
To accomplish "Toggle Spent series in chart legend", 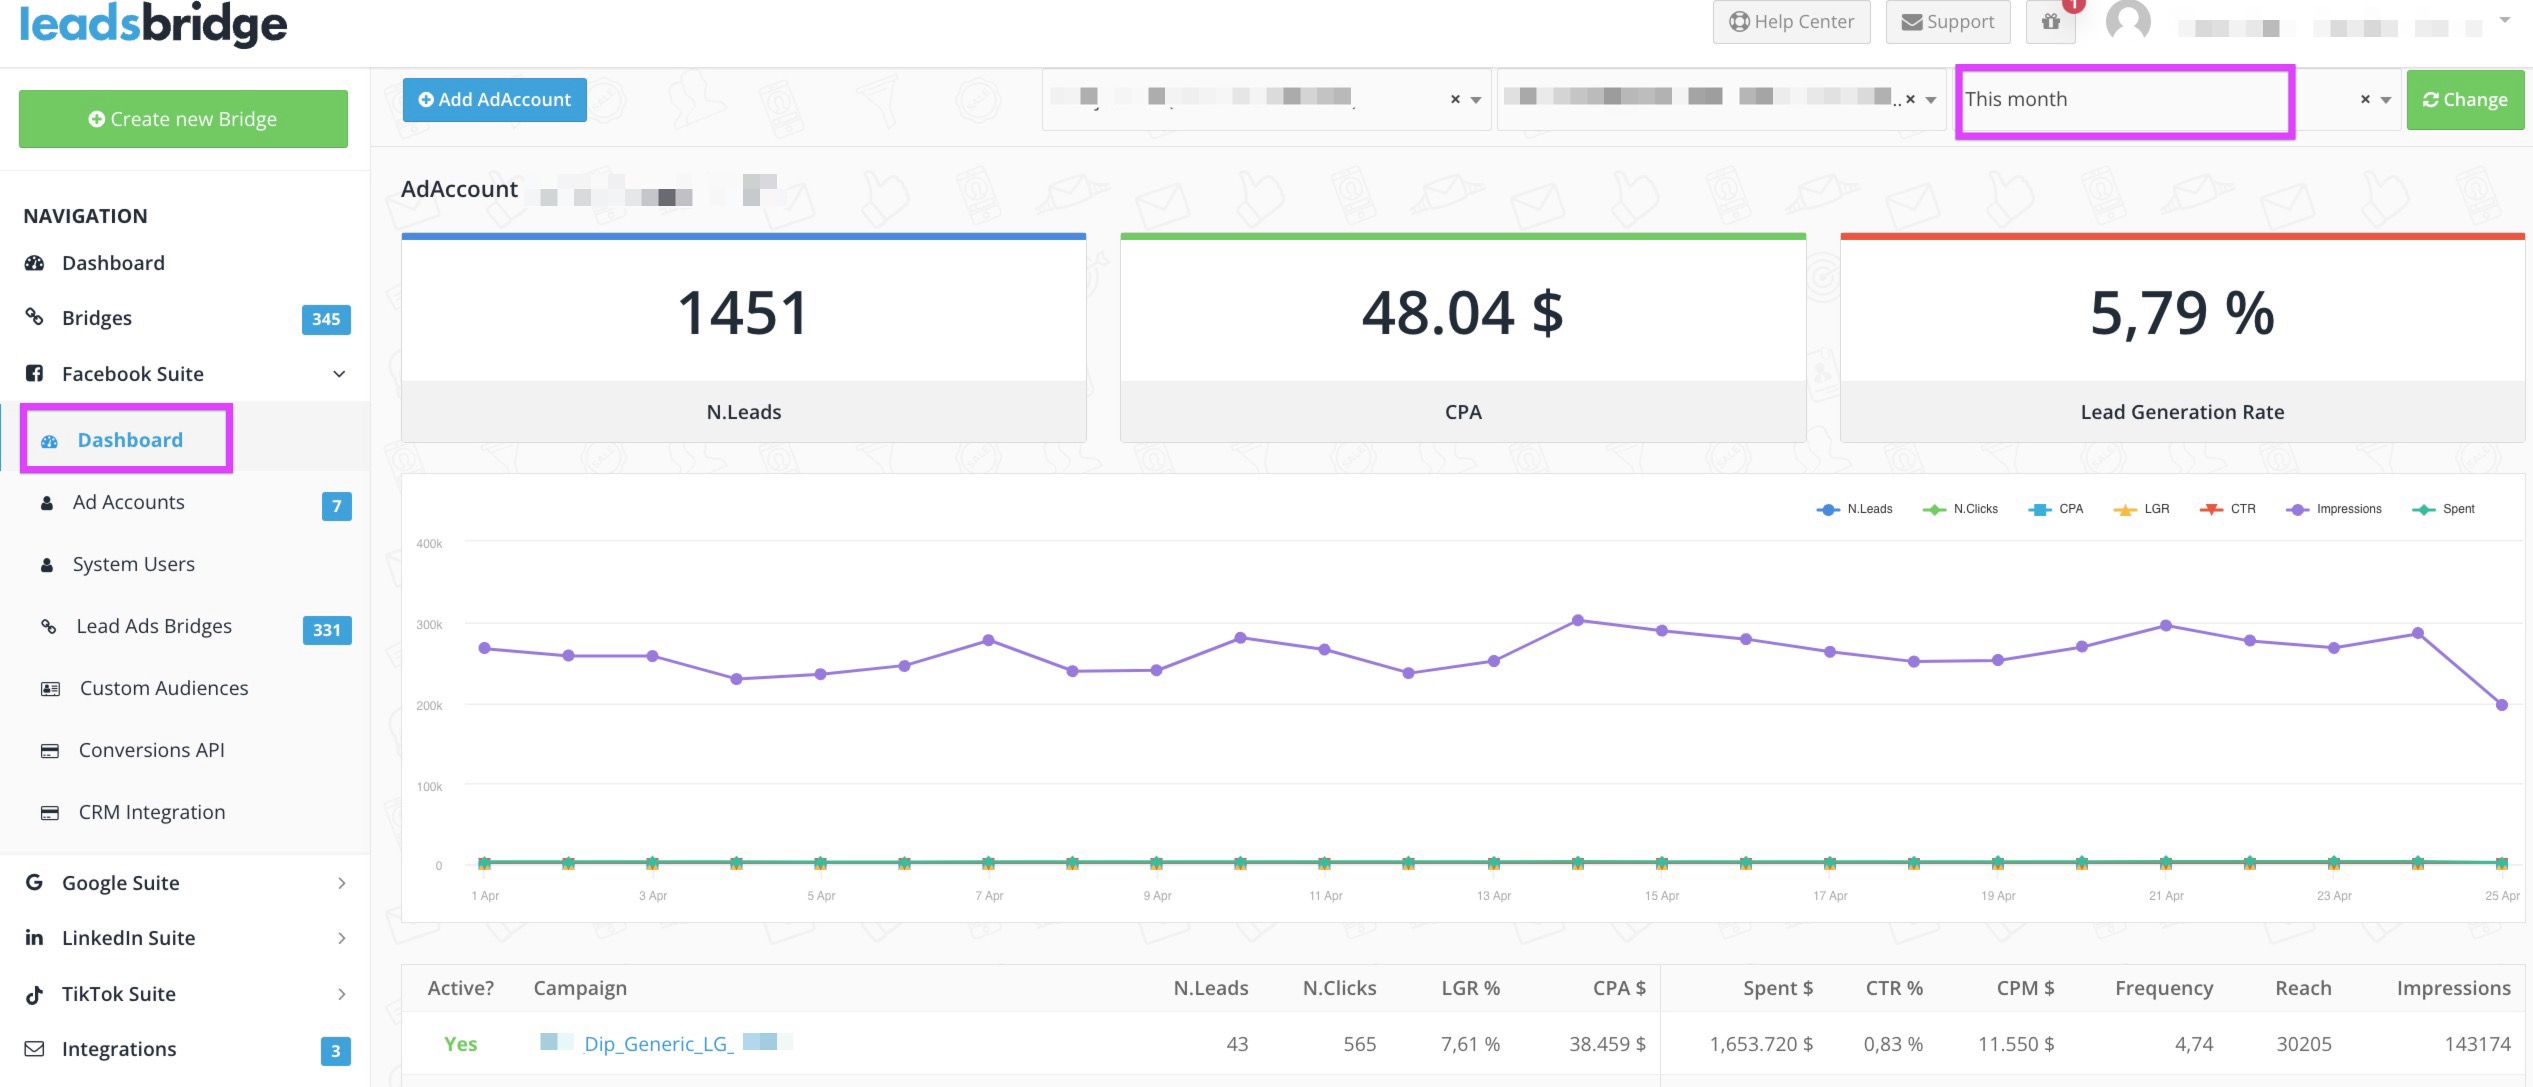I will coord(2443,509).
